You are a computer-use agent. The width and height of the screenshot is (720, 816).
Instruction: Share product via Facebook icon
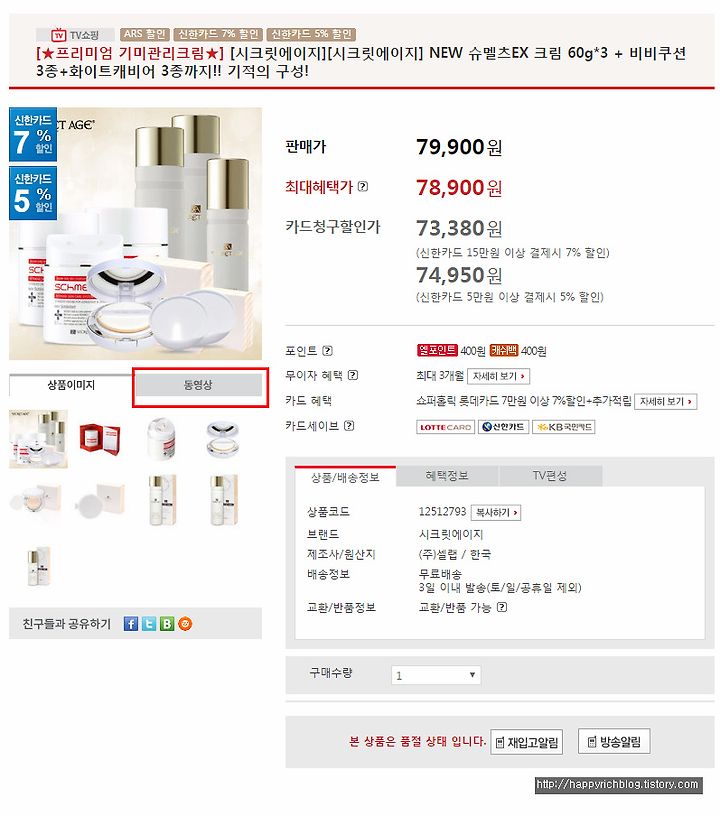[x=131, y=623]
